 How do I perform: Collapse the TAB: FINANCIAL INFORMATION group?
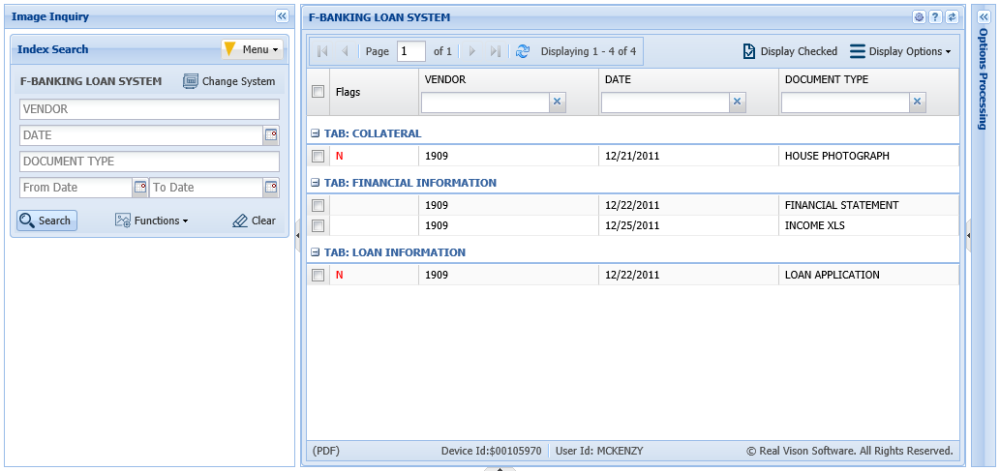(314, 183)
